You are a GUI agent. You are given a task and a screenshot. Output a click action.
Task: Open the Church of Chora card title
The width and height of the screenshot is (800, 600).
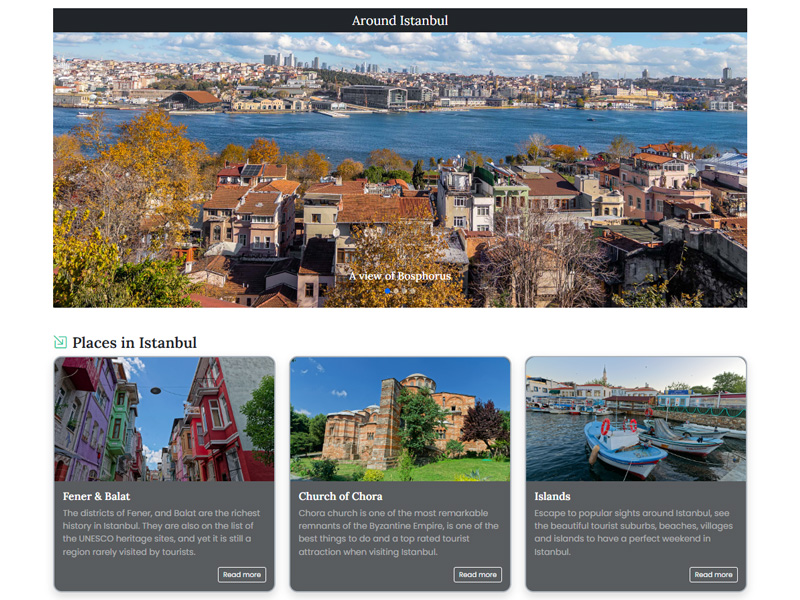pyautogui.click(x=340, y=496)
